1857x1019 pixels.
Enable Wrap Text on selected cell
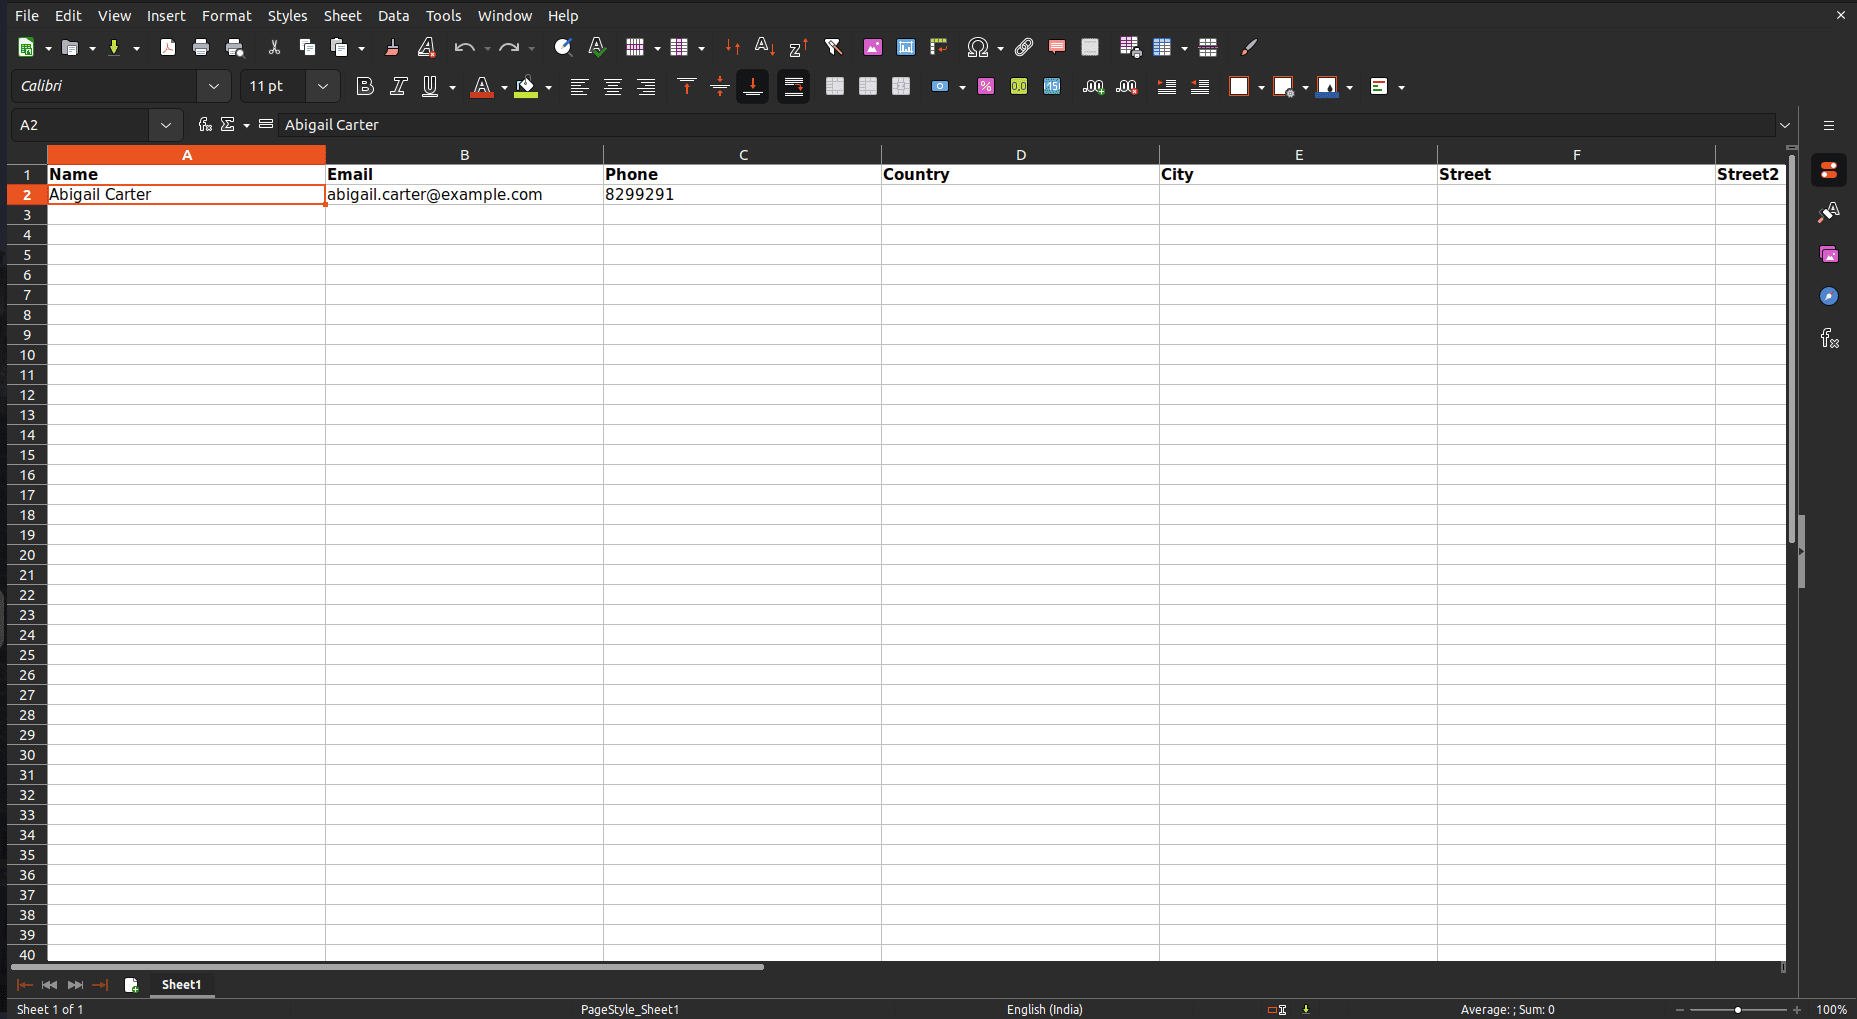793,86
